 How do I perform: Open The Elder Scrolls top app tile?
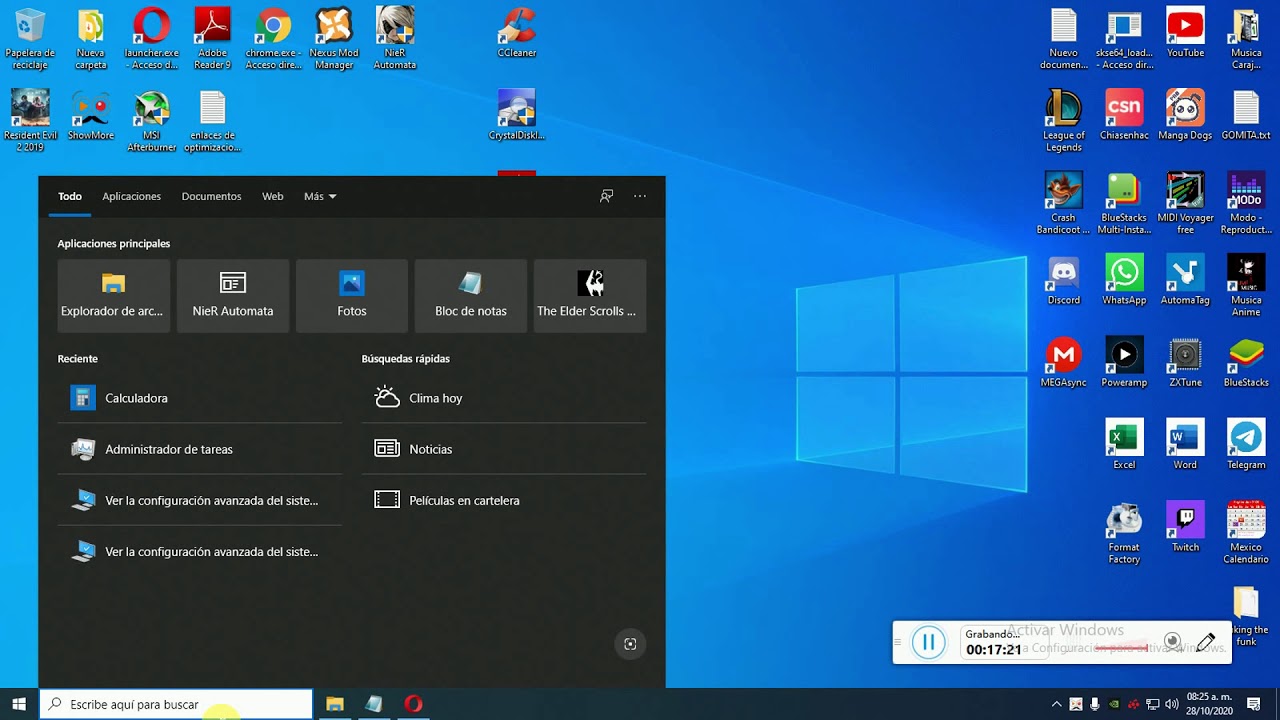click(x=590, y=295)
